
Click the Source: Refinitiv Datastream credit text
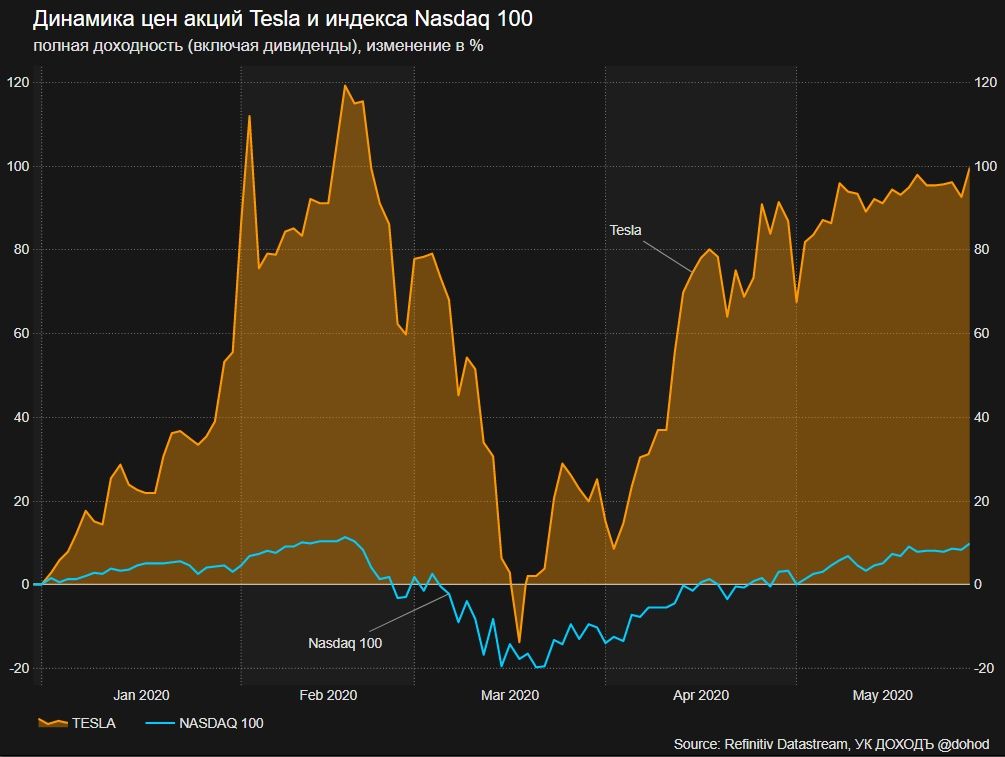click(x=831, y=744)
